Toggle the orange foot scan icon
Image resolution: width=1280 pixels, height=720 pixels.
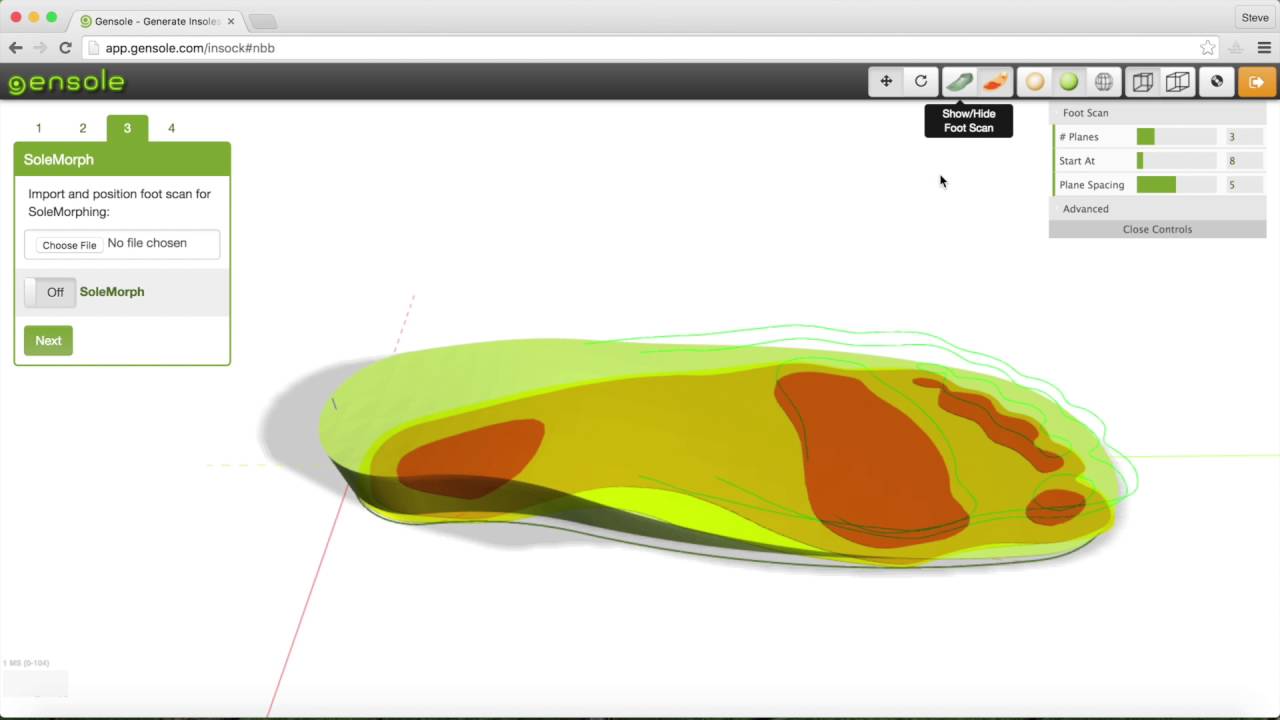[995, 82]
